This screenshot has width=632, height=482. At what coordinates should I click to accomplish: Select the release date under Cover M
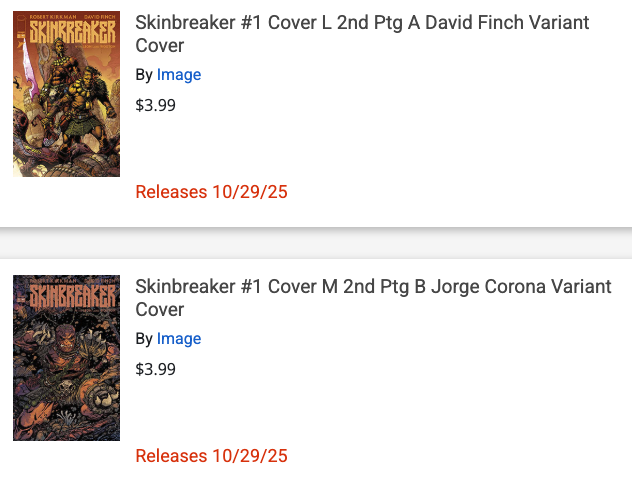point(211,456)
